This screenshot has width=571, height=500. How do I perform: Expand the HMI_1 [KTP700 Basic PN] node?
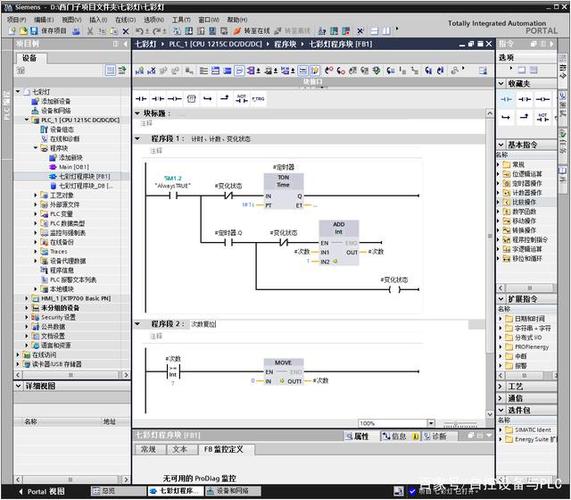click(27, 298)
